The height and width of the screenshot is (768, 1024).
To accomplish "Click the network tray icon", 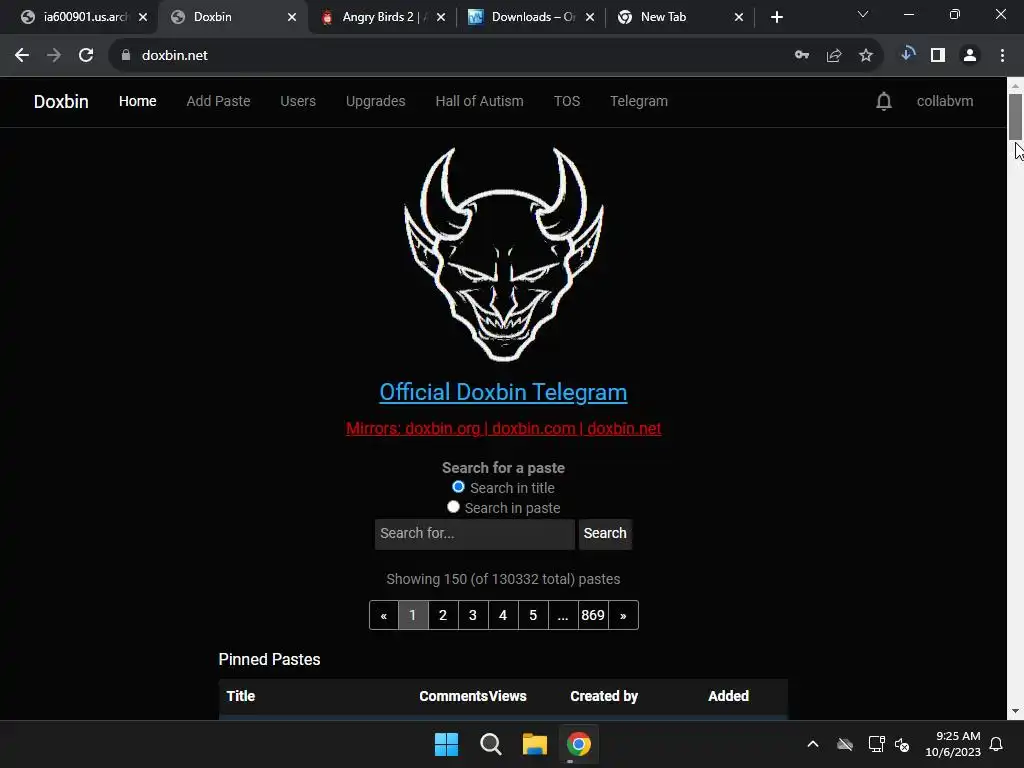I will point(876,744).
